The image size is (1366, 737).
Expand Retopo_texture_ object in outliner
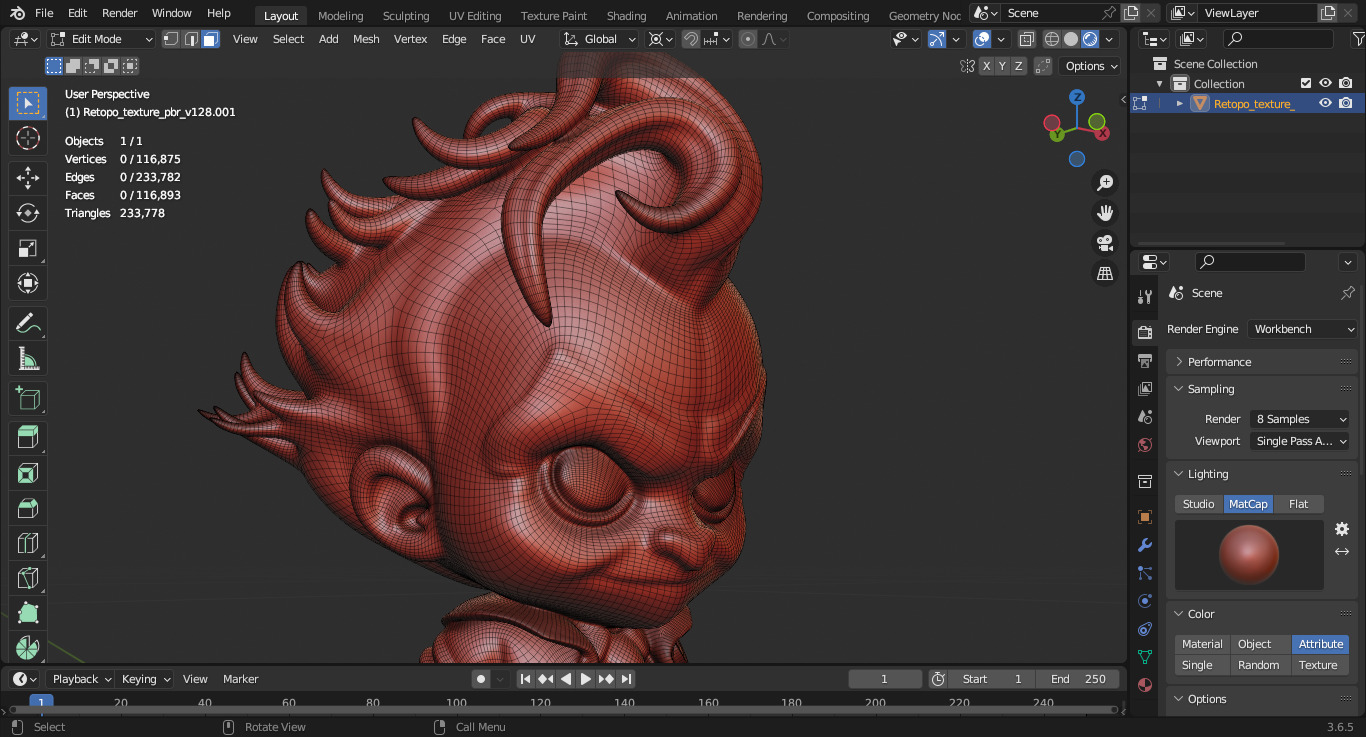coord(1179,103)
